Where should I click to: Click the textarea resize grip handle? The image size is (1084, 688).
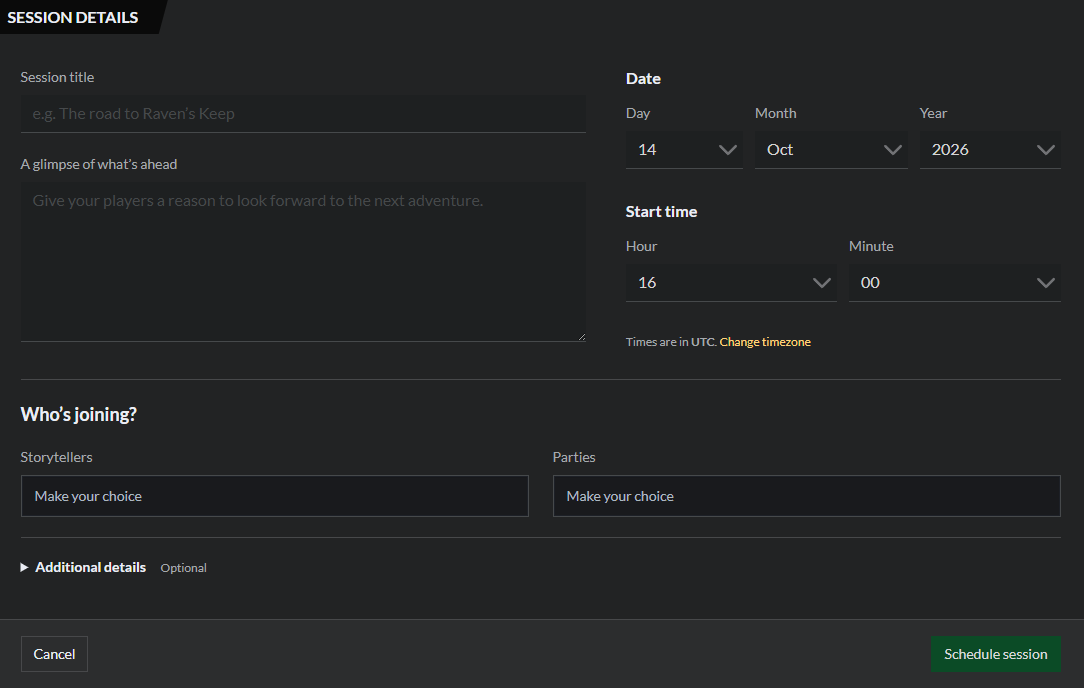point(581,337)
